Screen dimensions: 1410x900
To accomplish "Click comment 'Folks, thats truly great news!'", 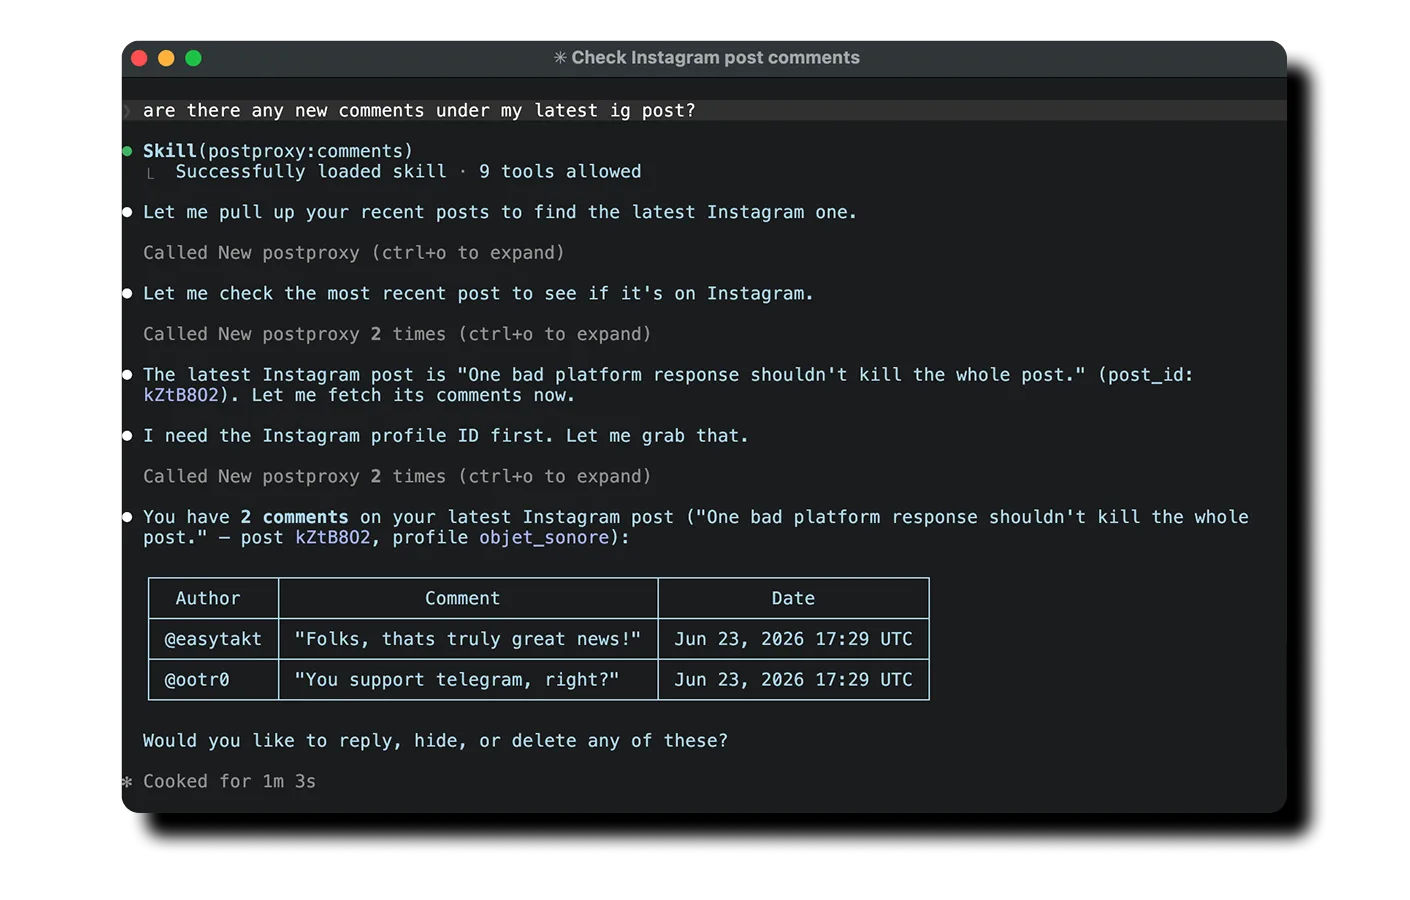I will [468, 639].
